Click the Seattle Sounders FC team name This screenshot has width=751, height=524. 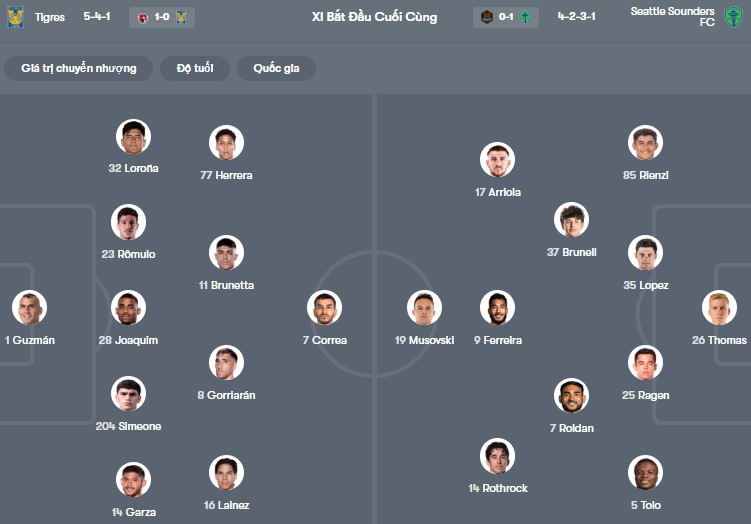pos(672,16)
